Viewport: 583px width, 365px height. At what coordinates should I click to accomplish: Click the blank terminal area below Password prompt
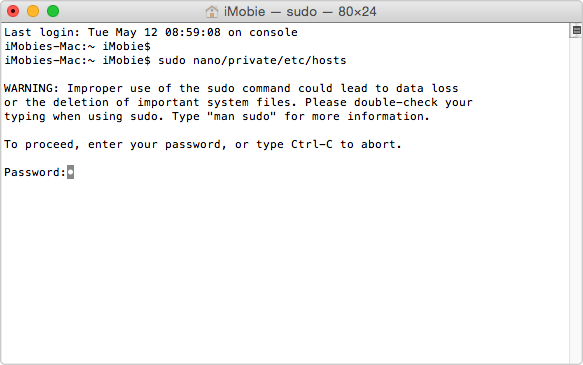285,271
